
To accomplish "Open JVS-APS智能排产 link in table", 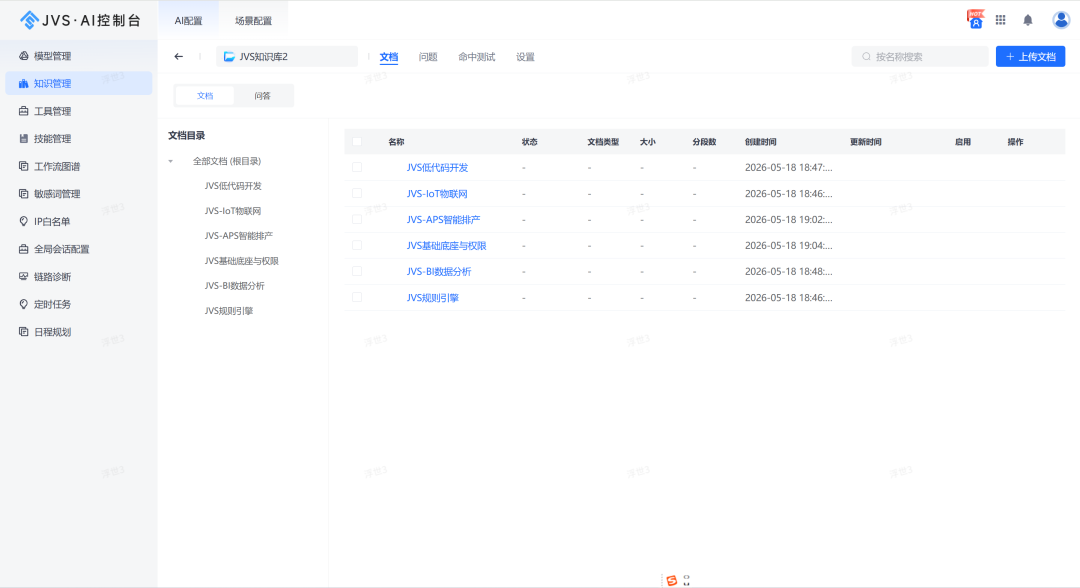I will pos(443,220).
